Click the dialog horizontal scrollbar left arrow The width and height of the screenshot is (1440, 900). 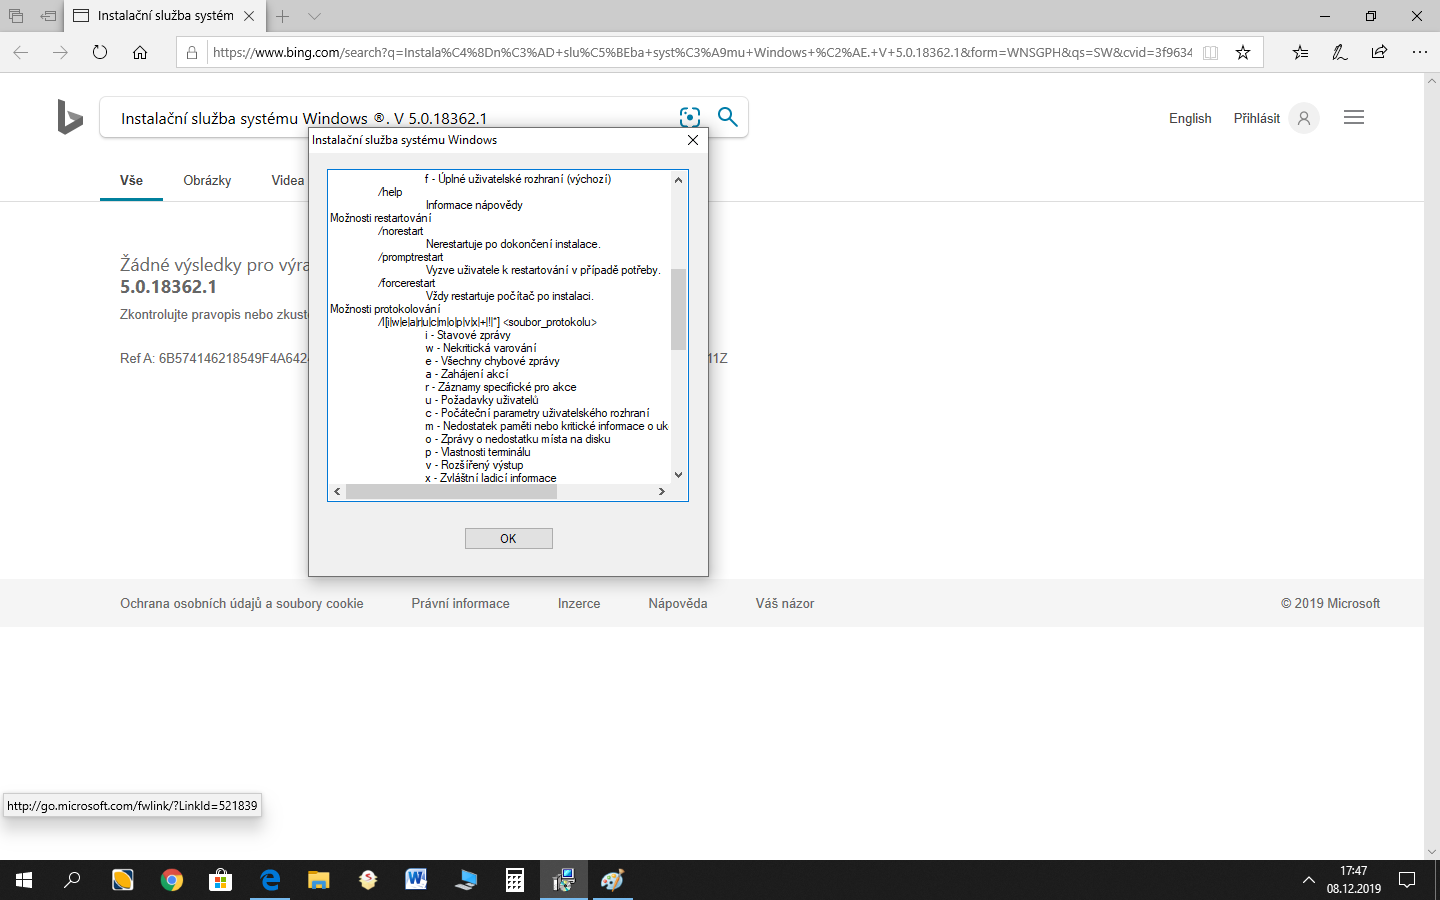tap(337, 492)
